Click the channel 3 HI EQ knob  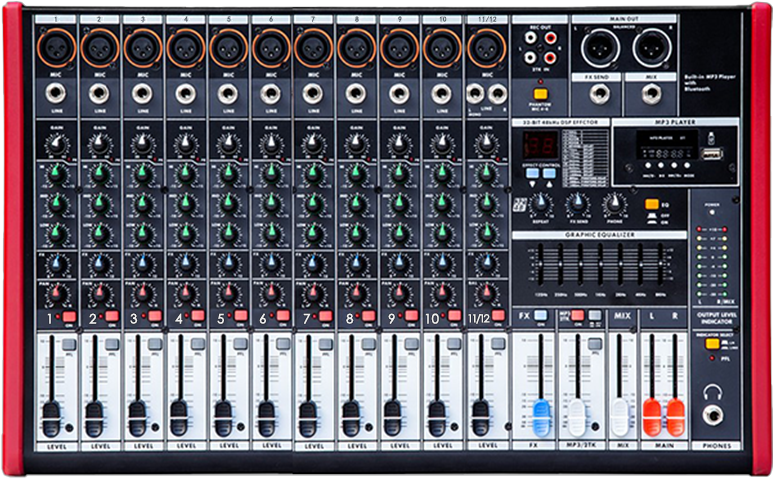[x=142, y=174]
